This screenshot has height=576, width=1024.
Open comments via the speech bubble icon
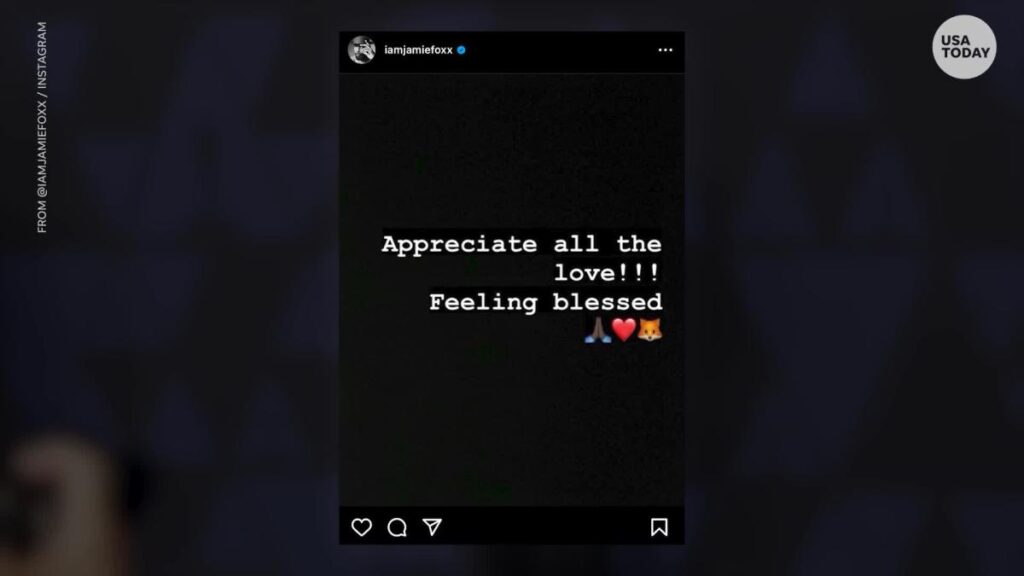pyautogui.click(x=397, y=527)
